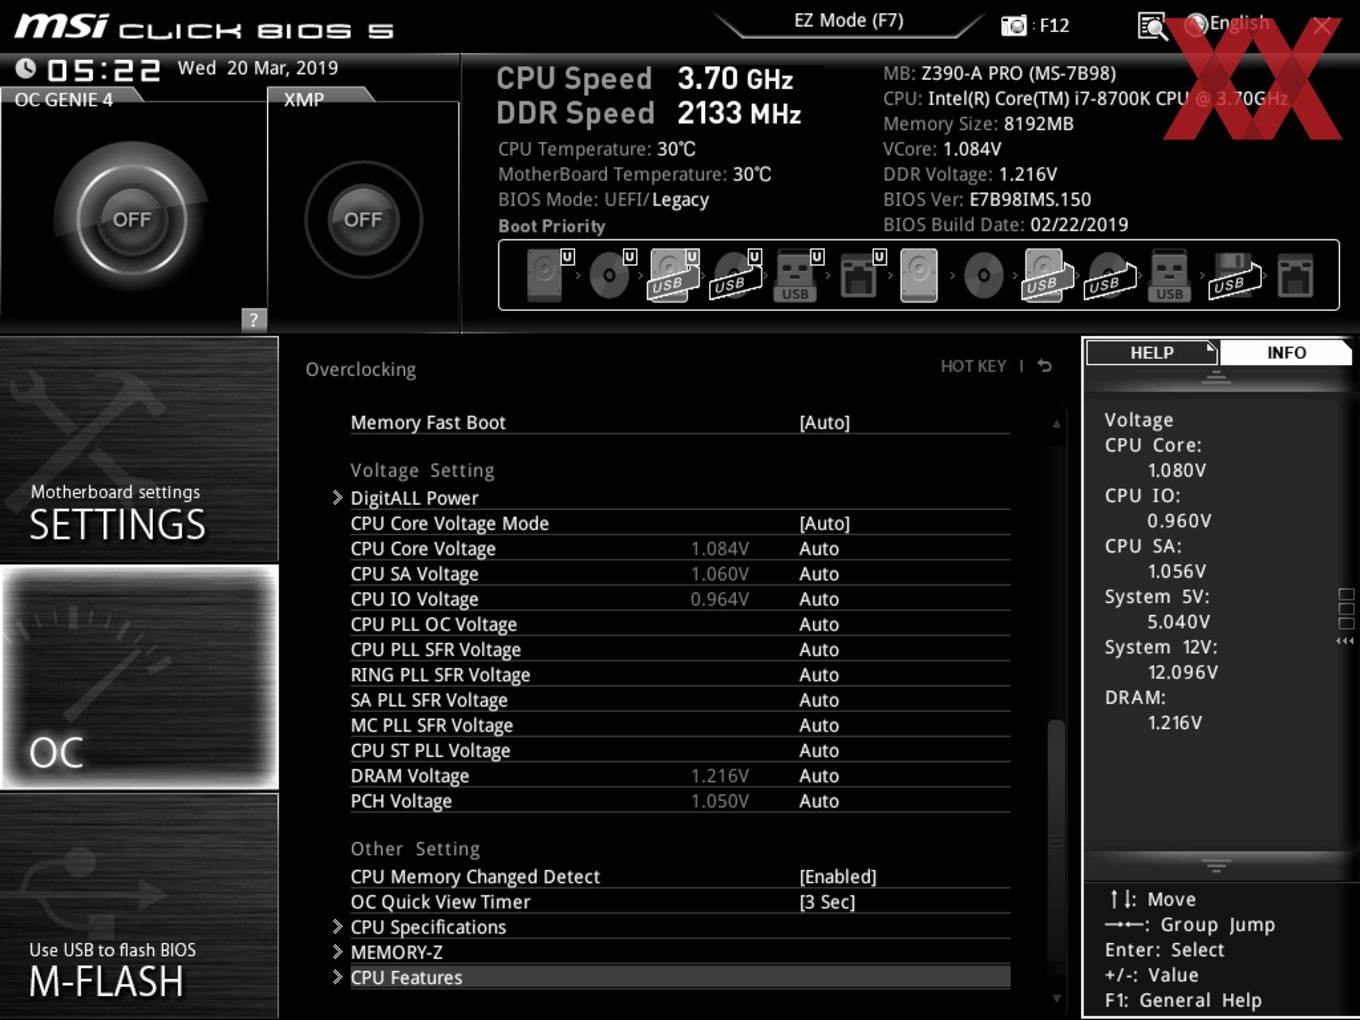
Task: Open the Motherboard SETTINGS section
Action: point(139,449)
